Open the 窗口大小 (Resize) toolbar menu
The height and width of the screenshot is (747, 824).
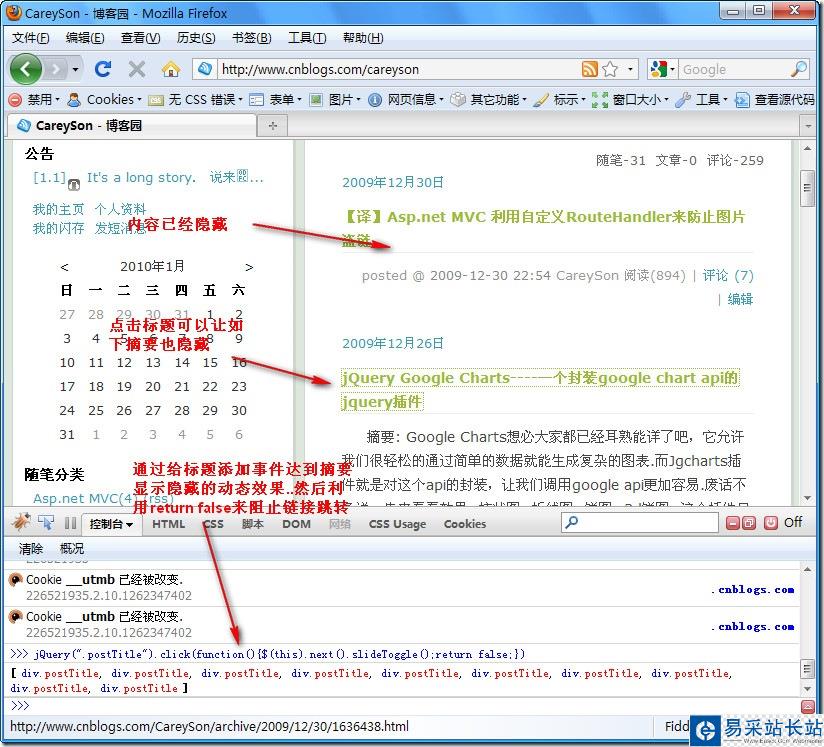[630, 99]
